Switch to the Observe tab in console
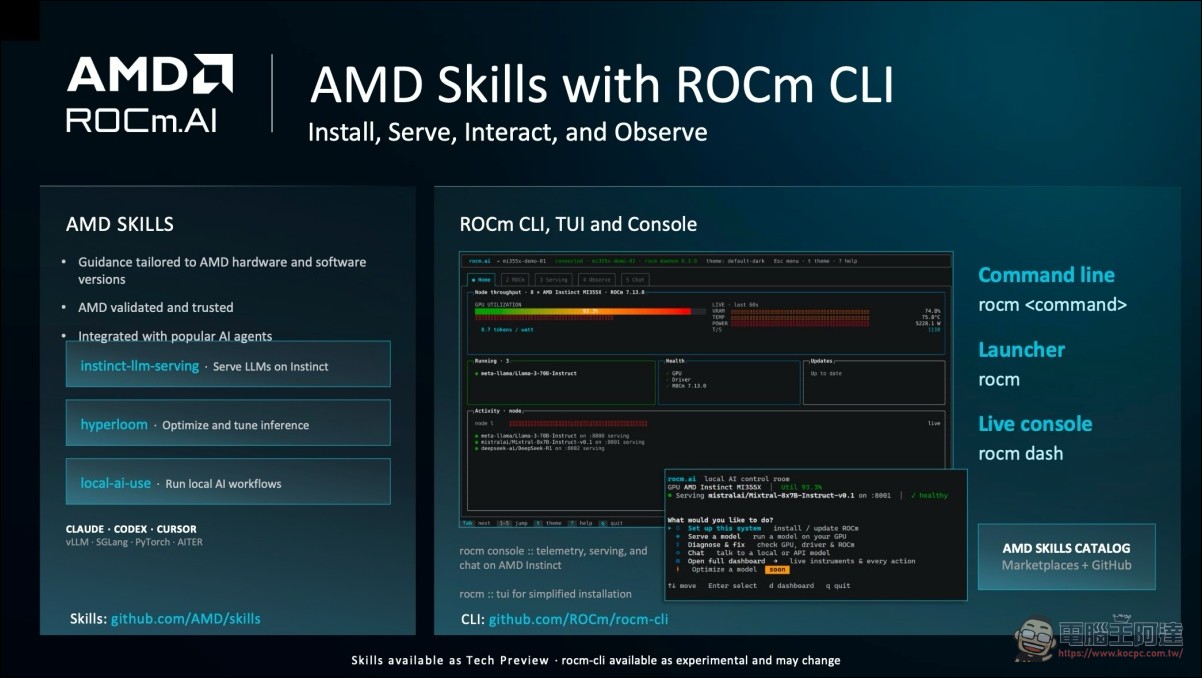Viewport: 1202px width, 678px height. pos(597,280)
